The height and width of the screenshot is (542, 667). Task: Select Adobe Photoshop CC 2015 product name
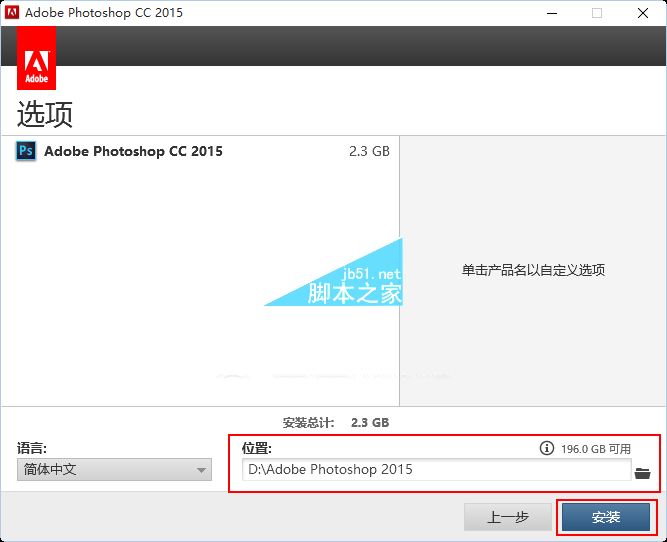133,151
